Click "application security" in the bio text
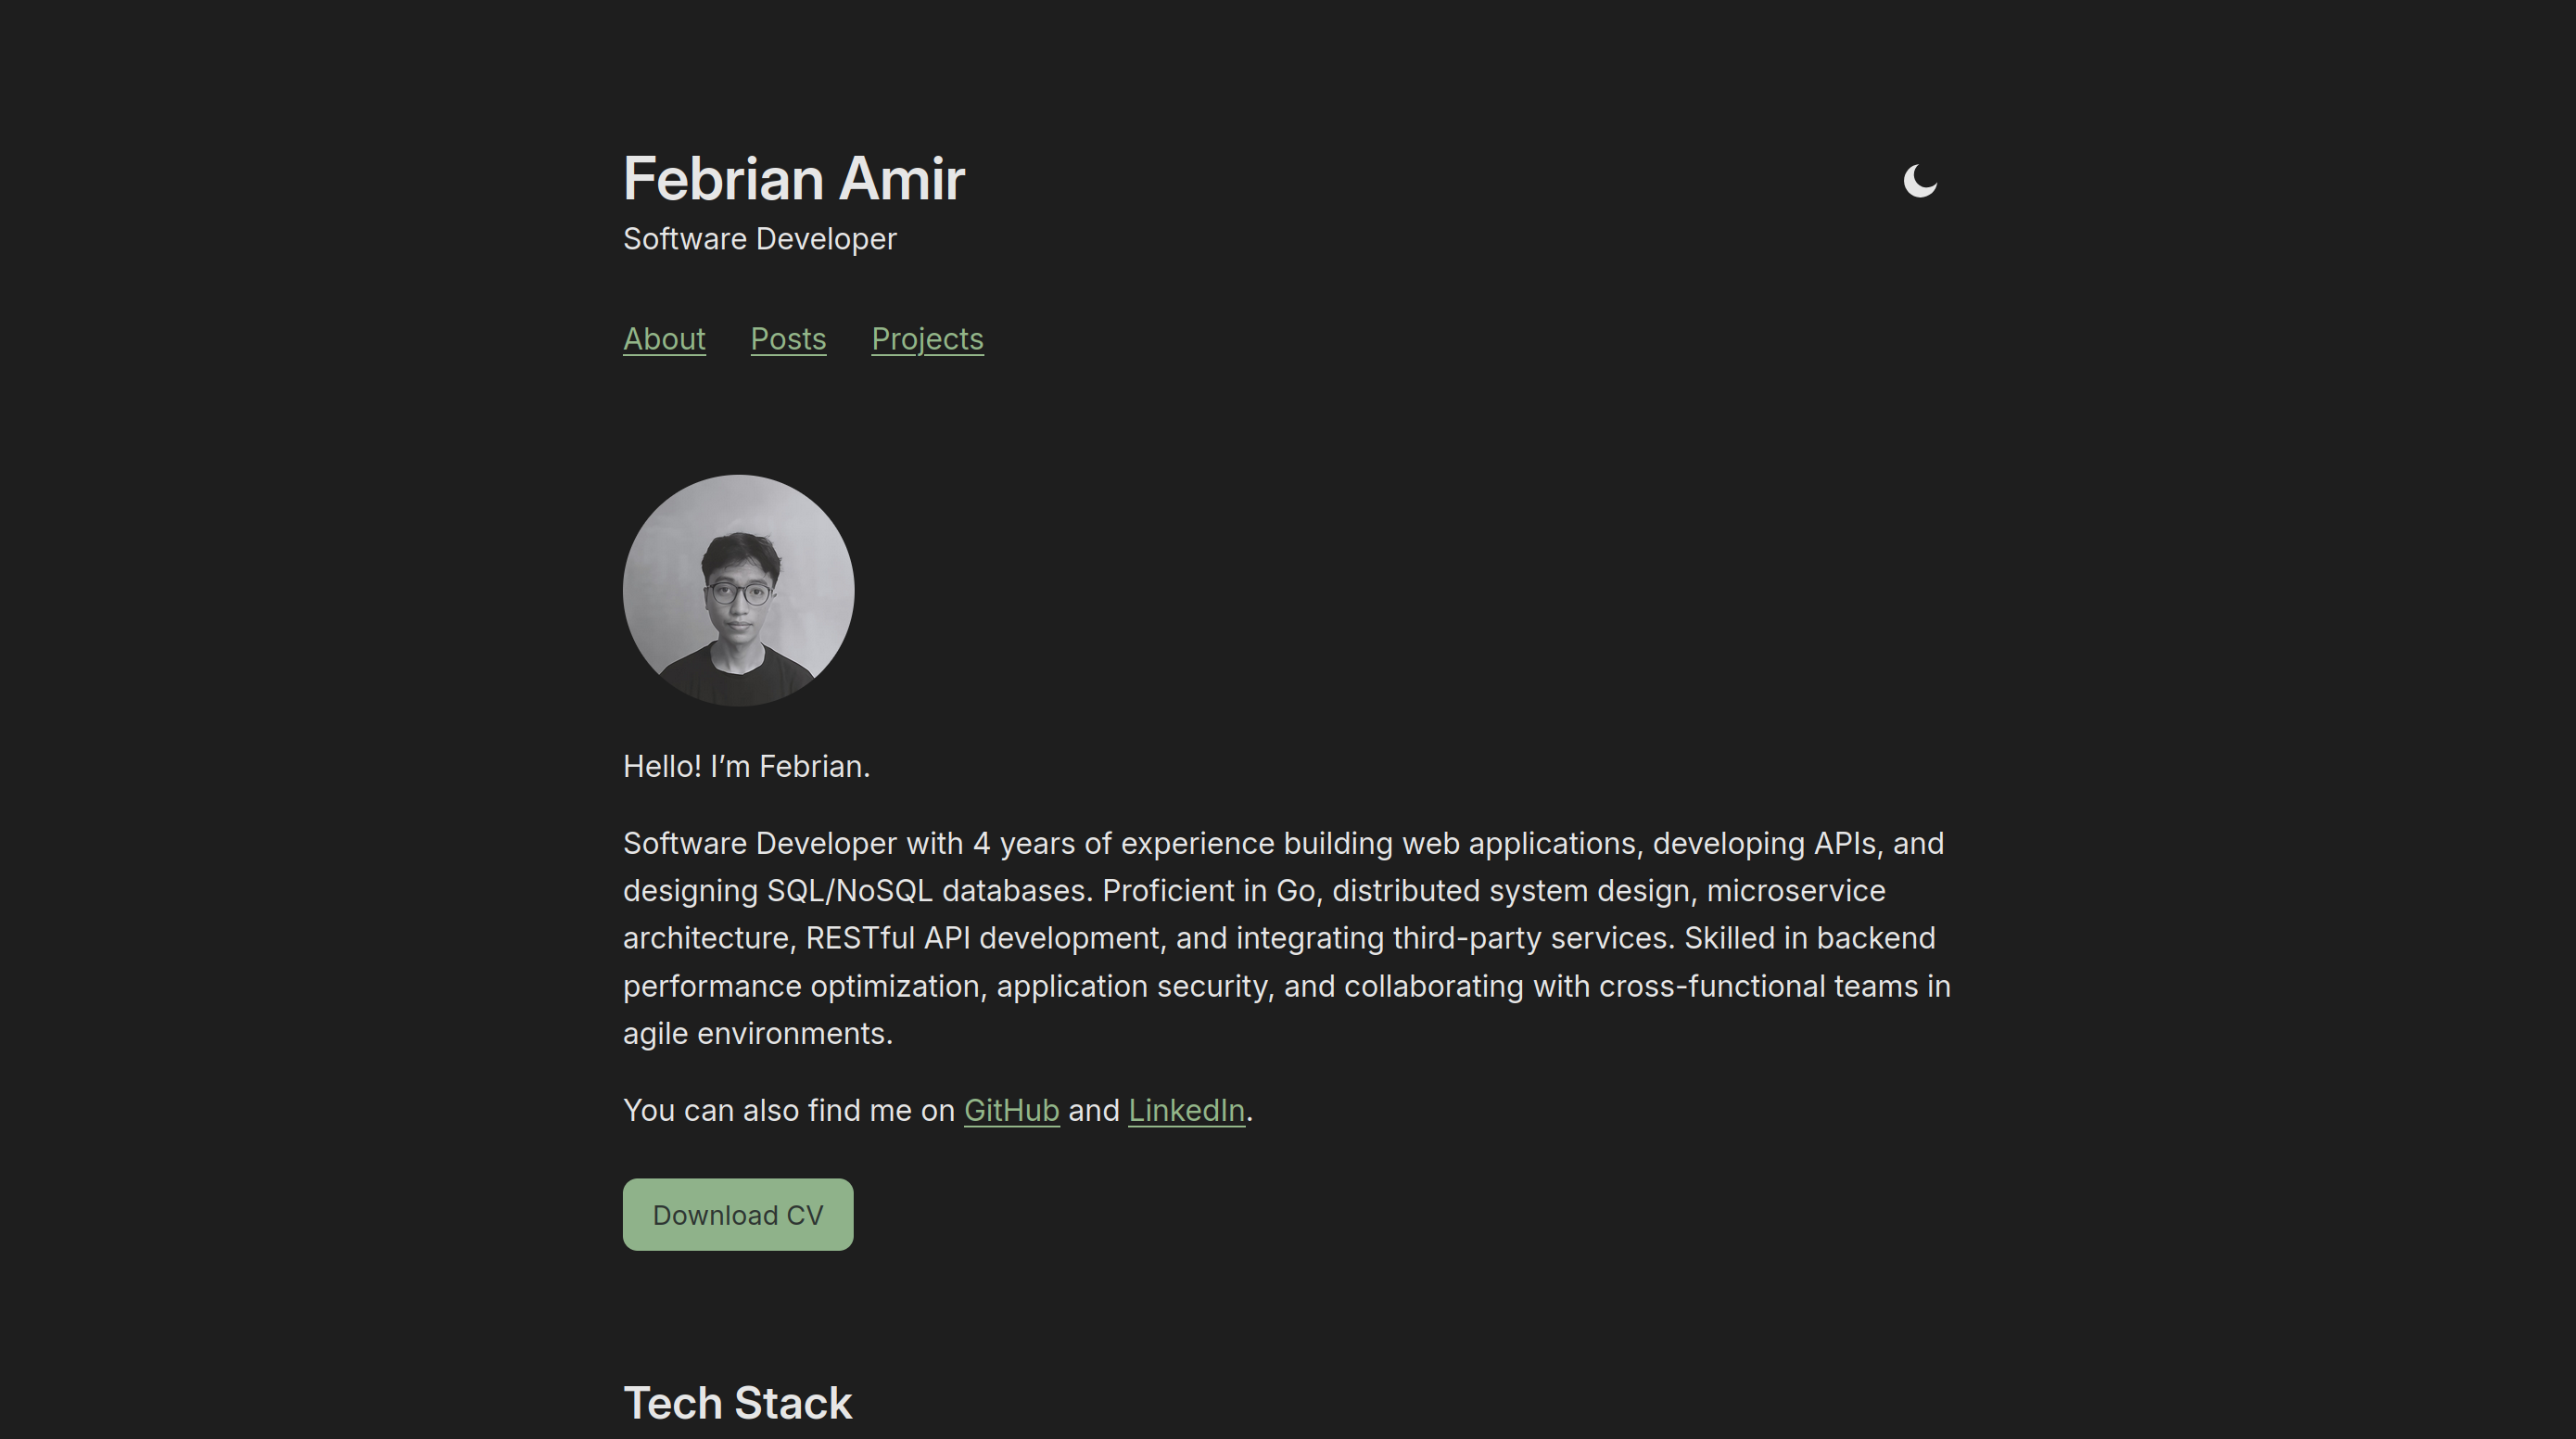Image resolution: width=2576 pixels, height=1439 pixels. 1132,986
